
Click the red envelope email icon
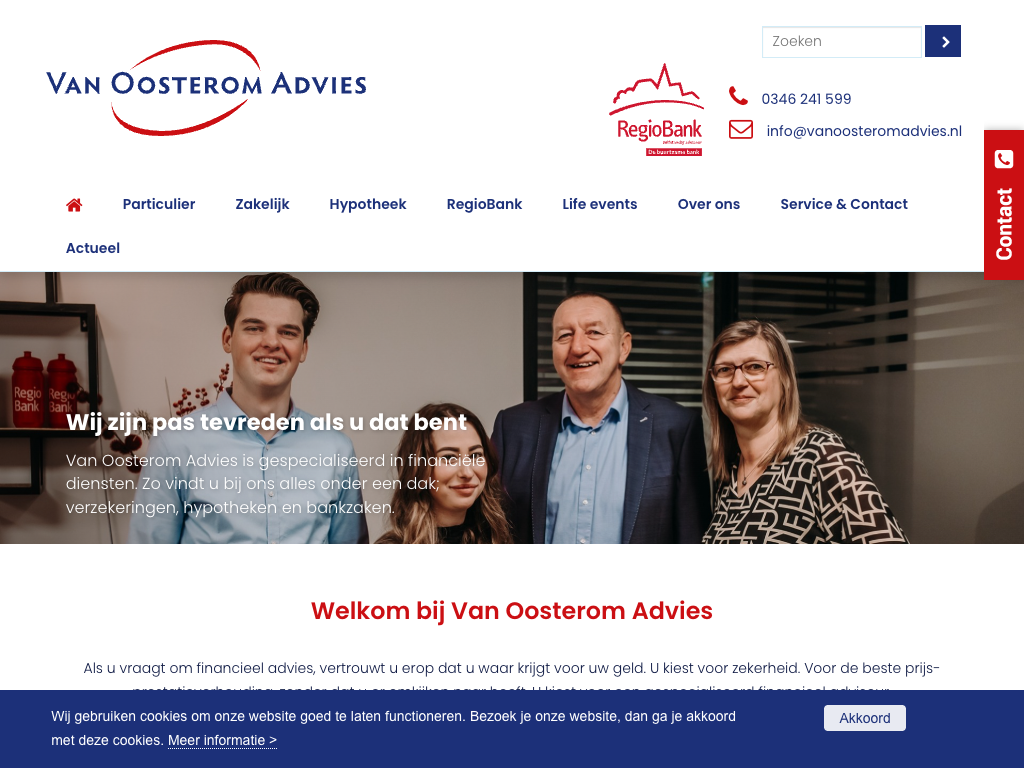[x=741, y=129]
